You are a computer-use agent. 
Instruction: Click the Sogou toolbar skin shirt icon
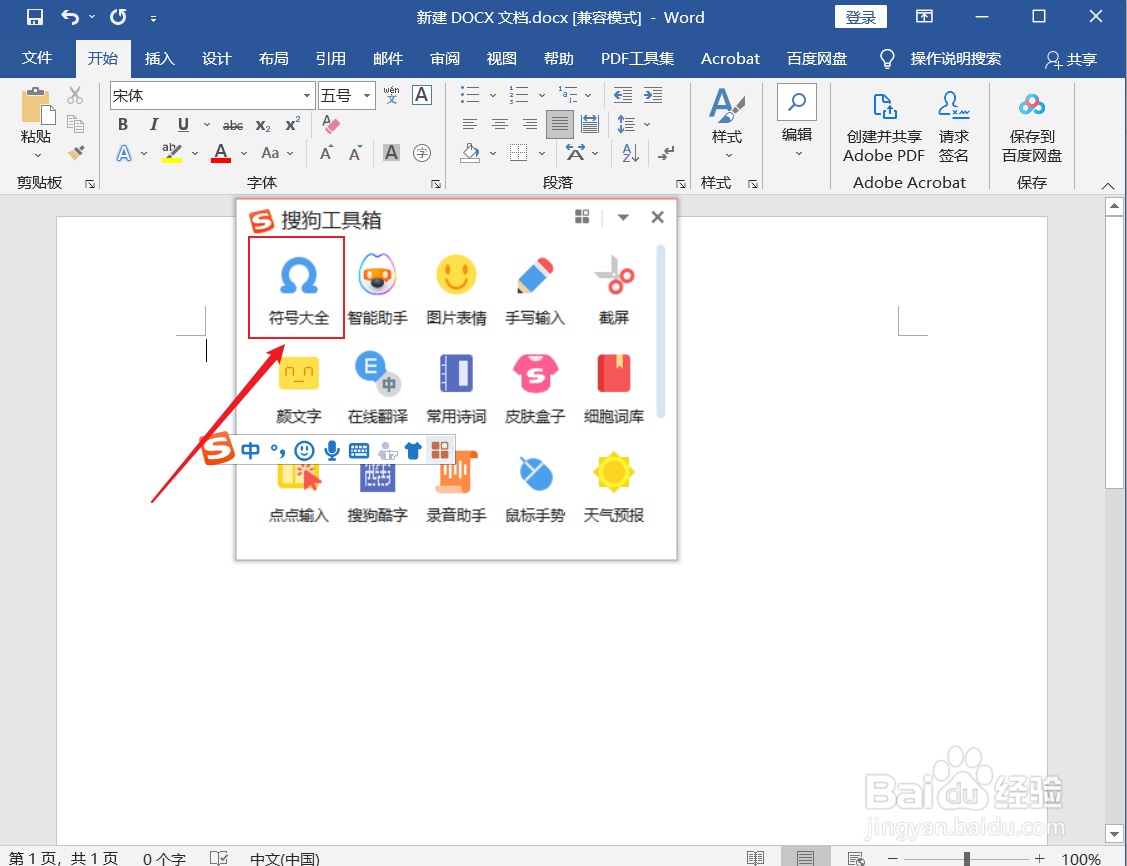point(413,451)
